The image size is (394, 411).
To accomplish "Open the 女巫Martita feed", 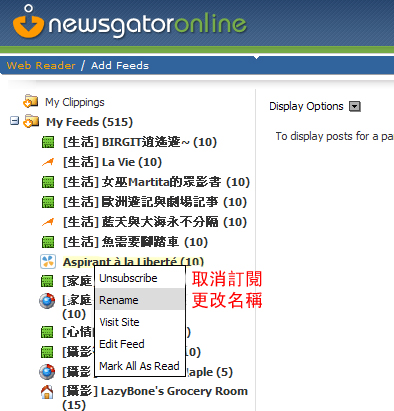I will [156, 182].
